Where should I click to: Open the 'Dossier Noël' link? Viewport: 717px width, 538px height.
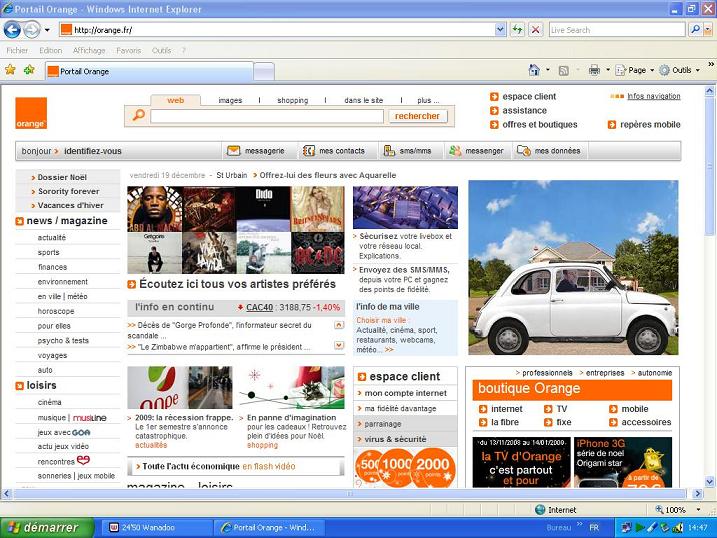pyautogui.click(x=62, y=177)
